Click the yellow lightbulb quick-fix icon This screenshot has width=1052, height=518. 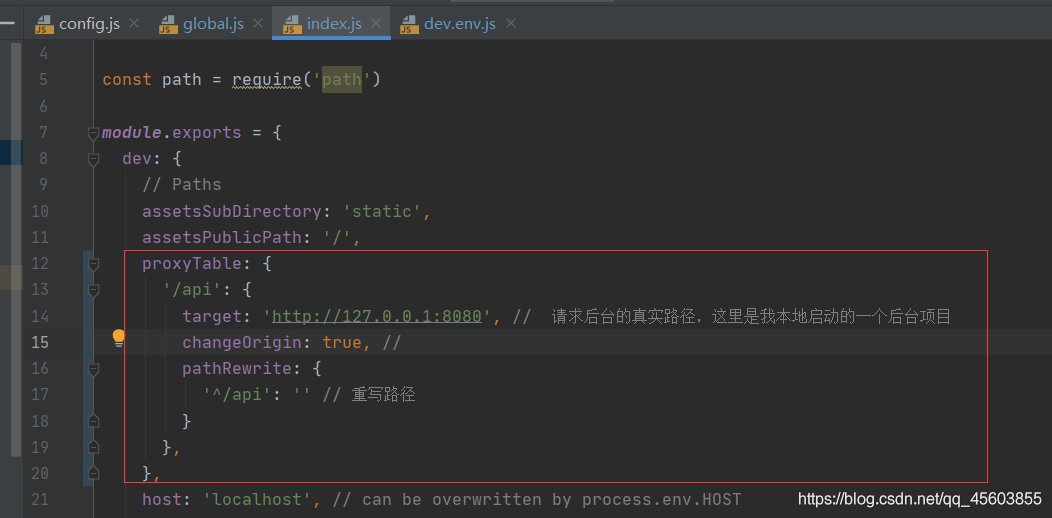point(119,338)
